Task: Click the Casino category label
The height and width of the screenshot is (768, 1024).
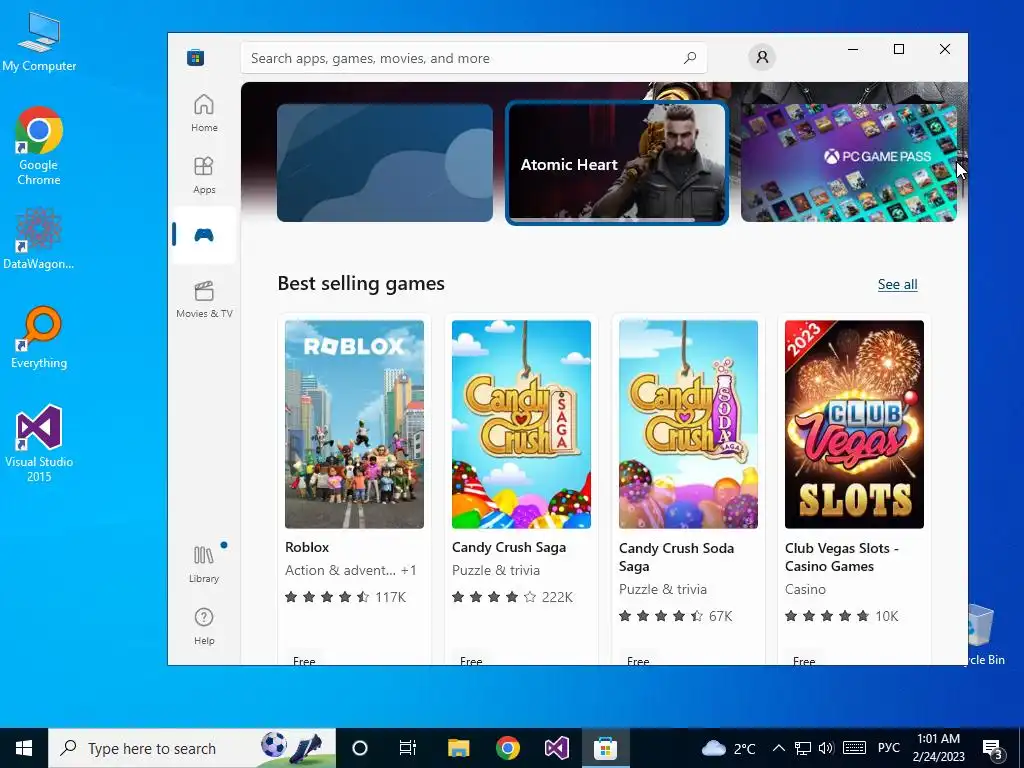Action: [805, 589]
